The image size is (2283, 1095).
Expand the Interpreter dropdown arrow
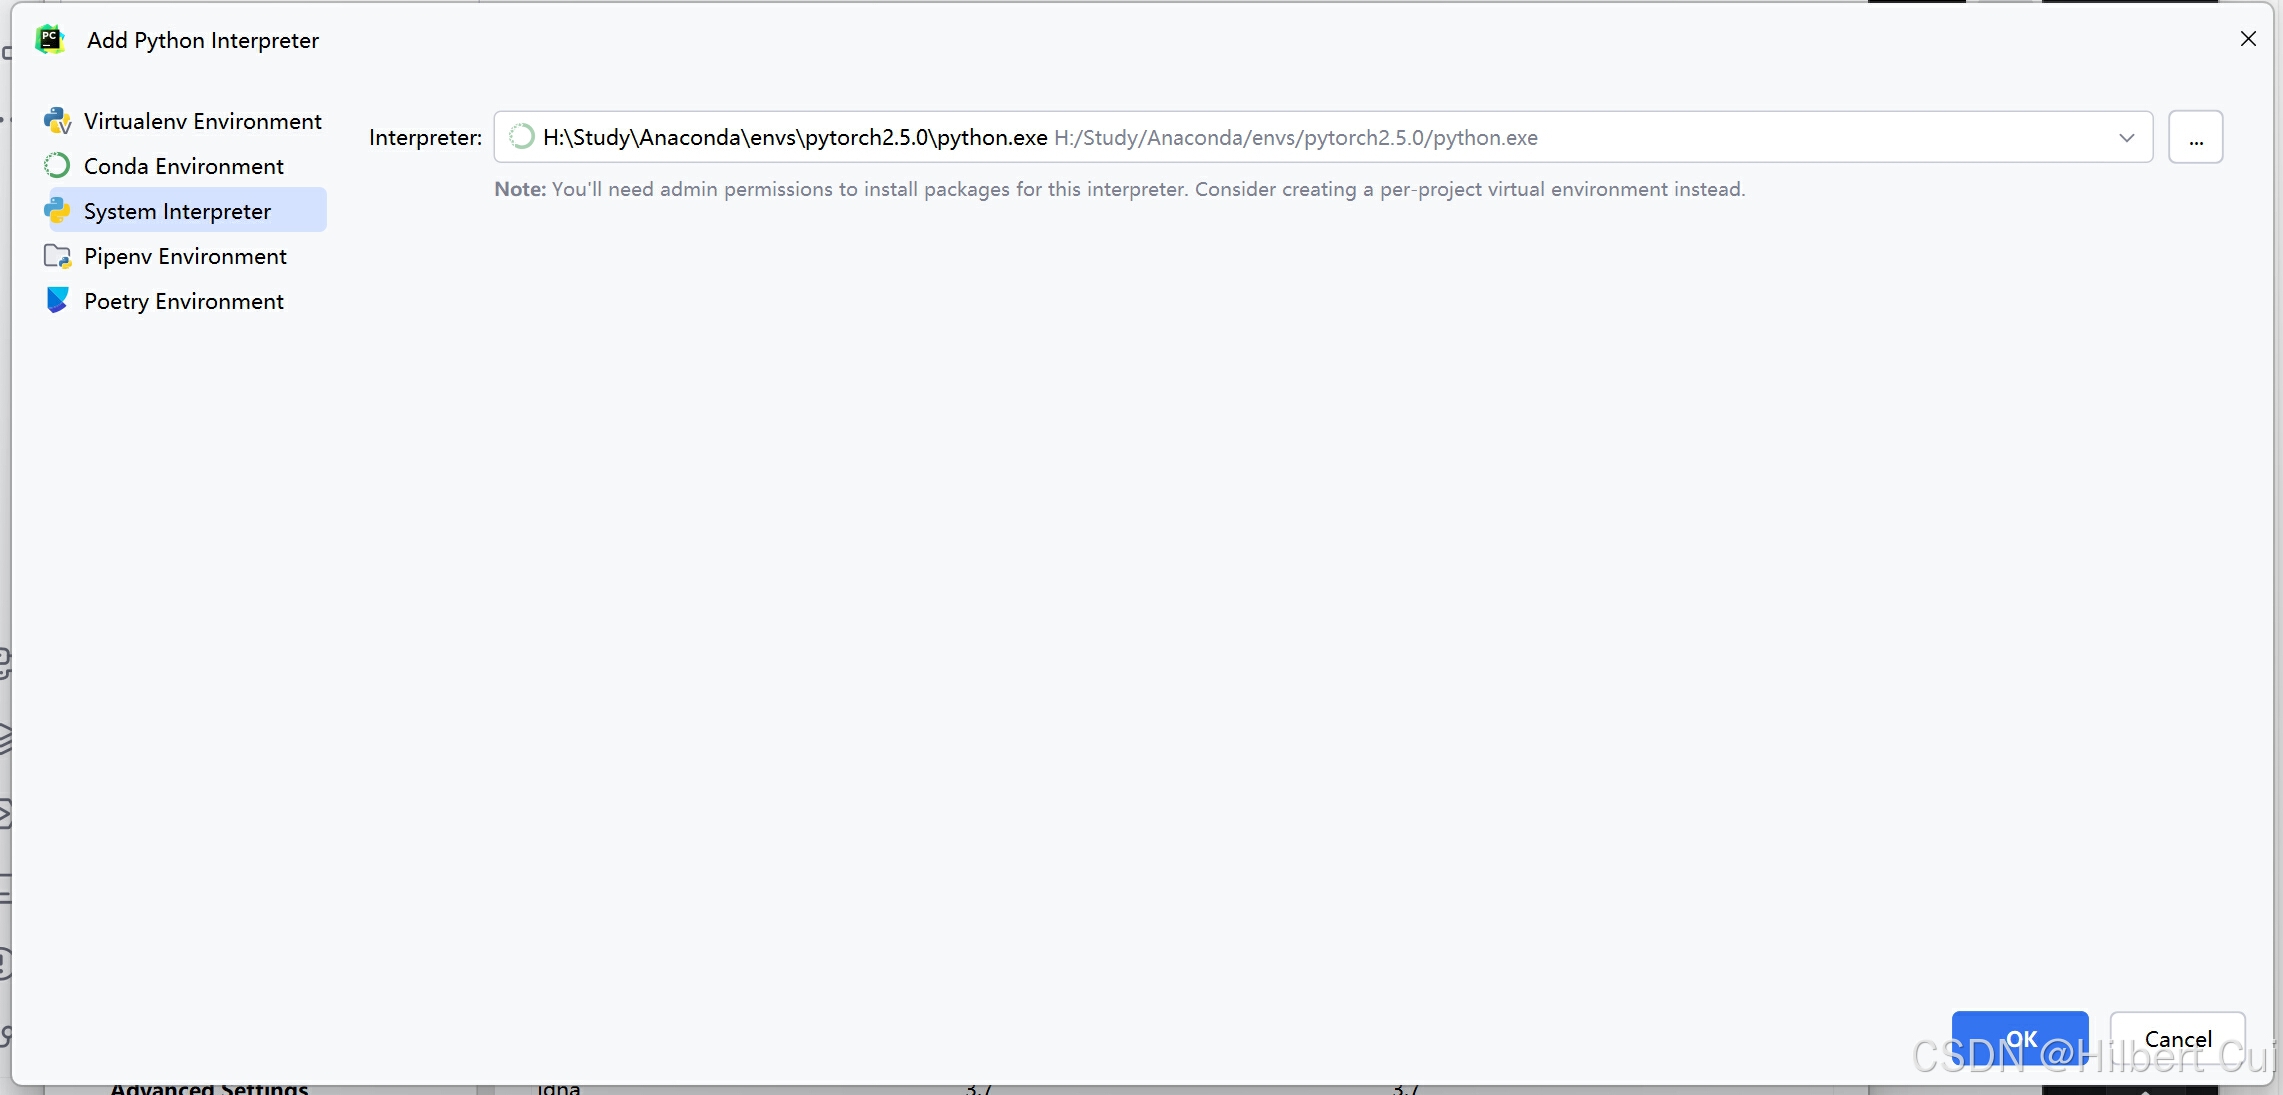(x=2126, y=137)
